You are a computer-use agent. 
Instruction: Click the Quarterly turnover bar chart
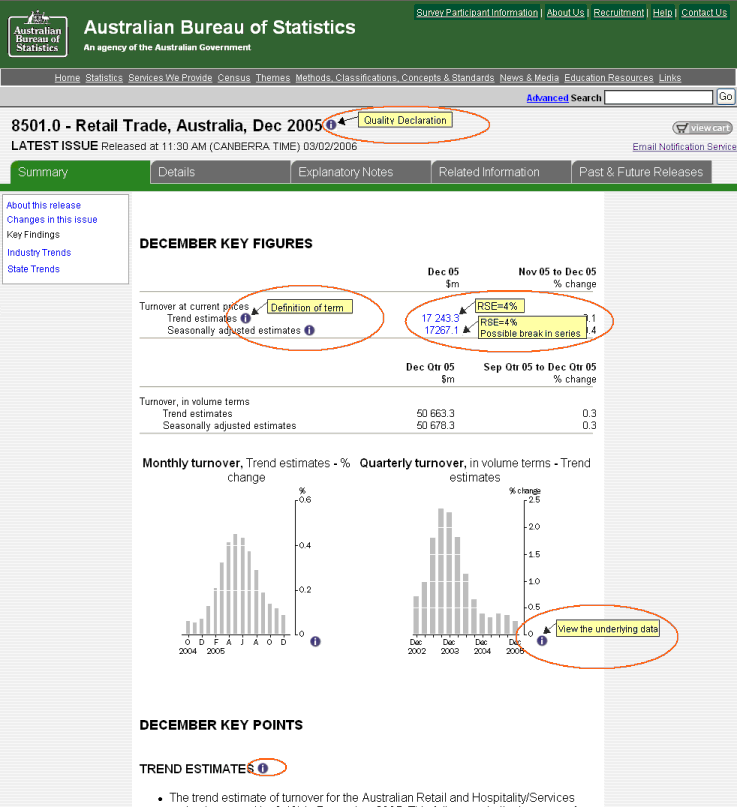tap(476, 571)
